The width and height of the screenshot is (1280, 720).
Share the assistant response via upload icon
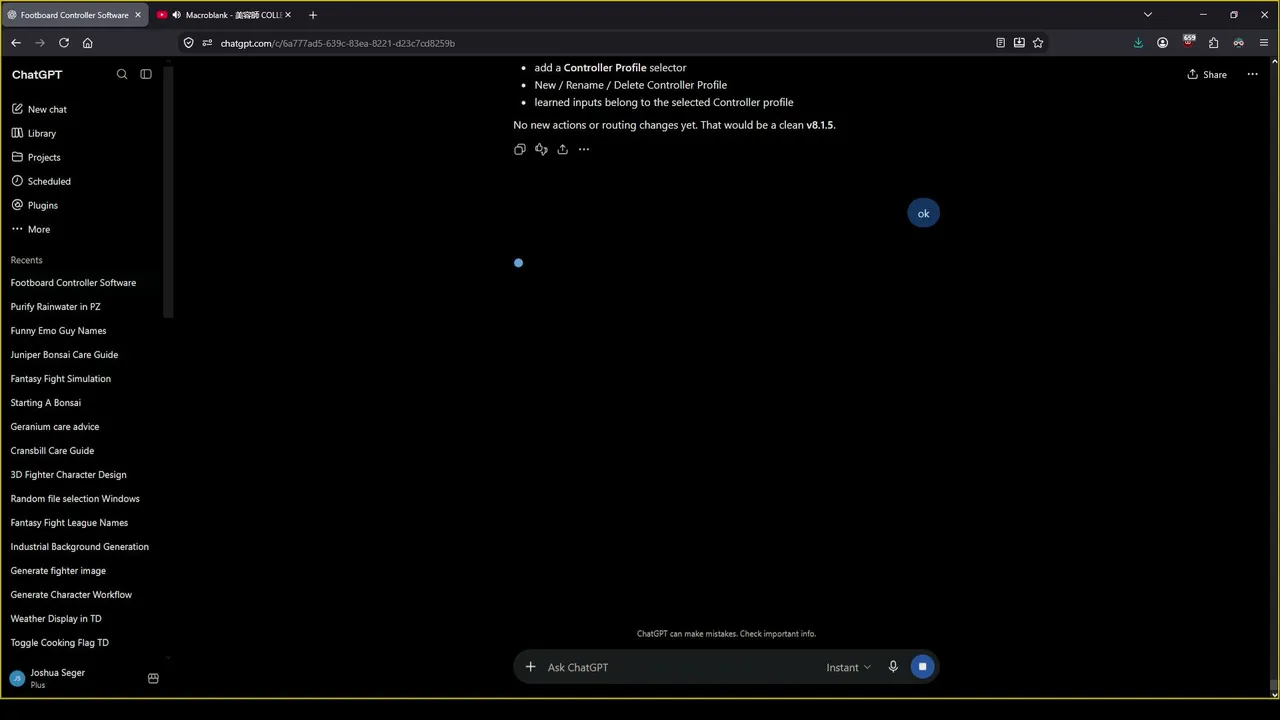coord(563,149)
